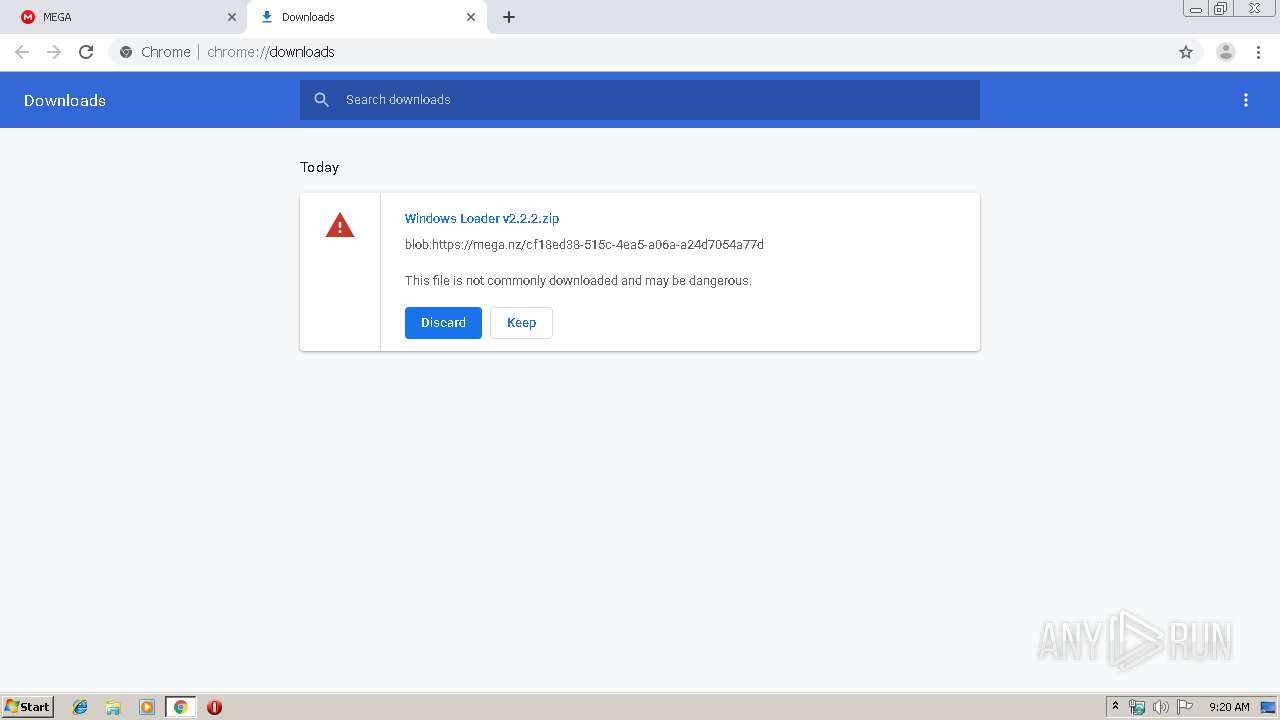
Task: Click the blob mega.nz source URL
Action: point(584,244)
